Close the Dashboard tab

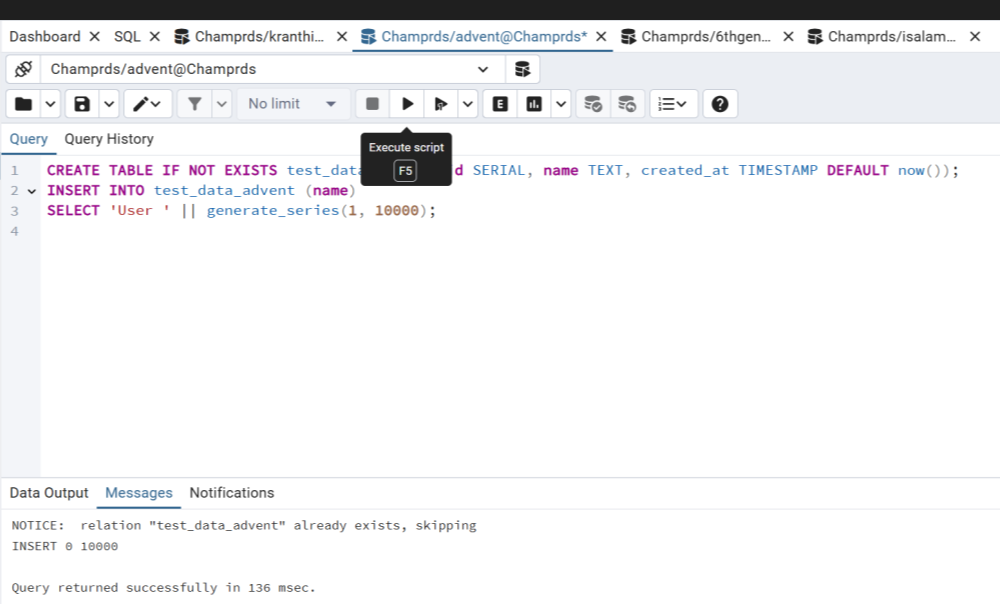tap(94, 36)
